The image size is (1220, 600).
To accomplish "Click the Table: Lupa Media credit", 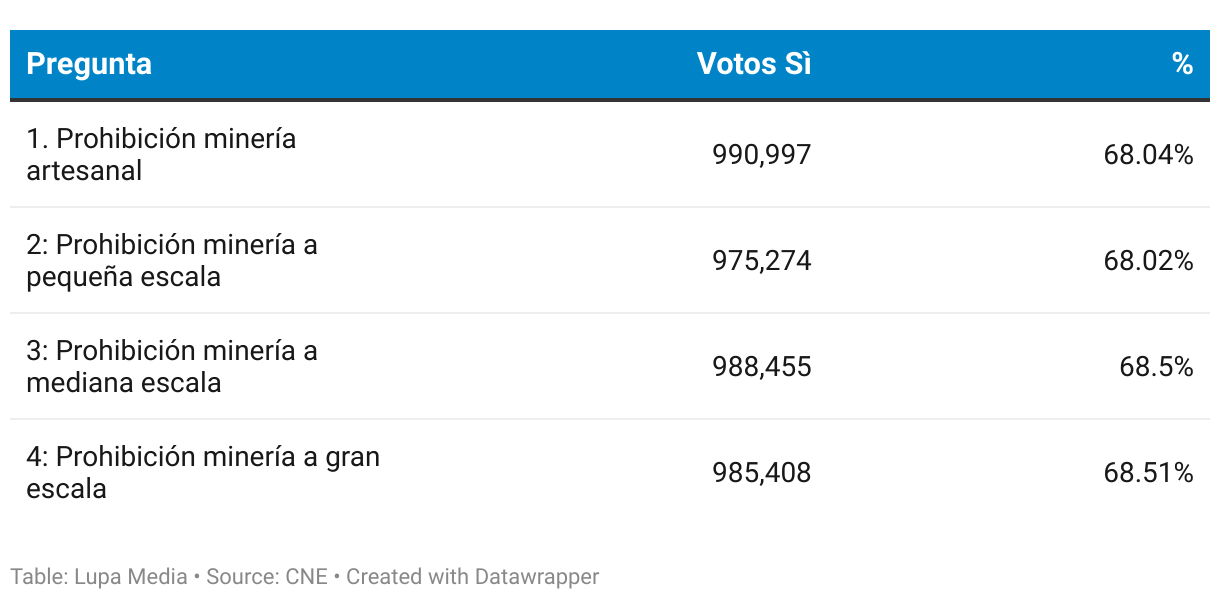I will pyautogui.click(x=99, y=577).
